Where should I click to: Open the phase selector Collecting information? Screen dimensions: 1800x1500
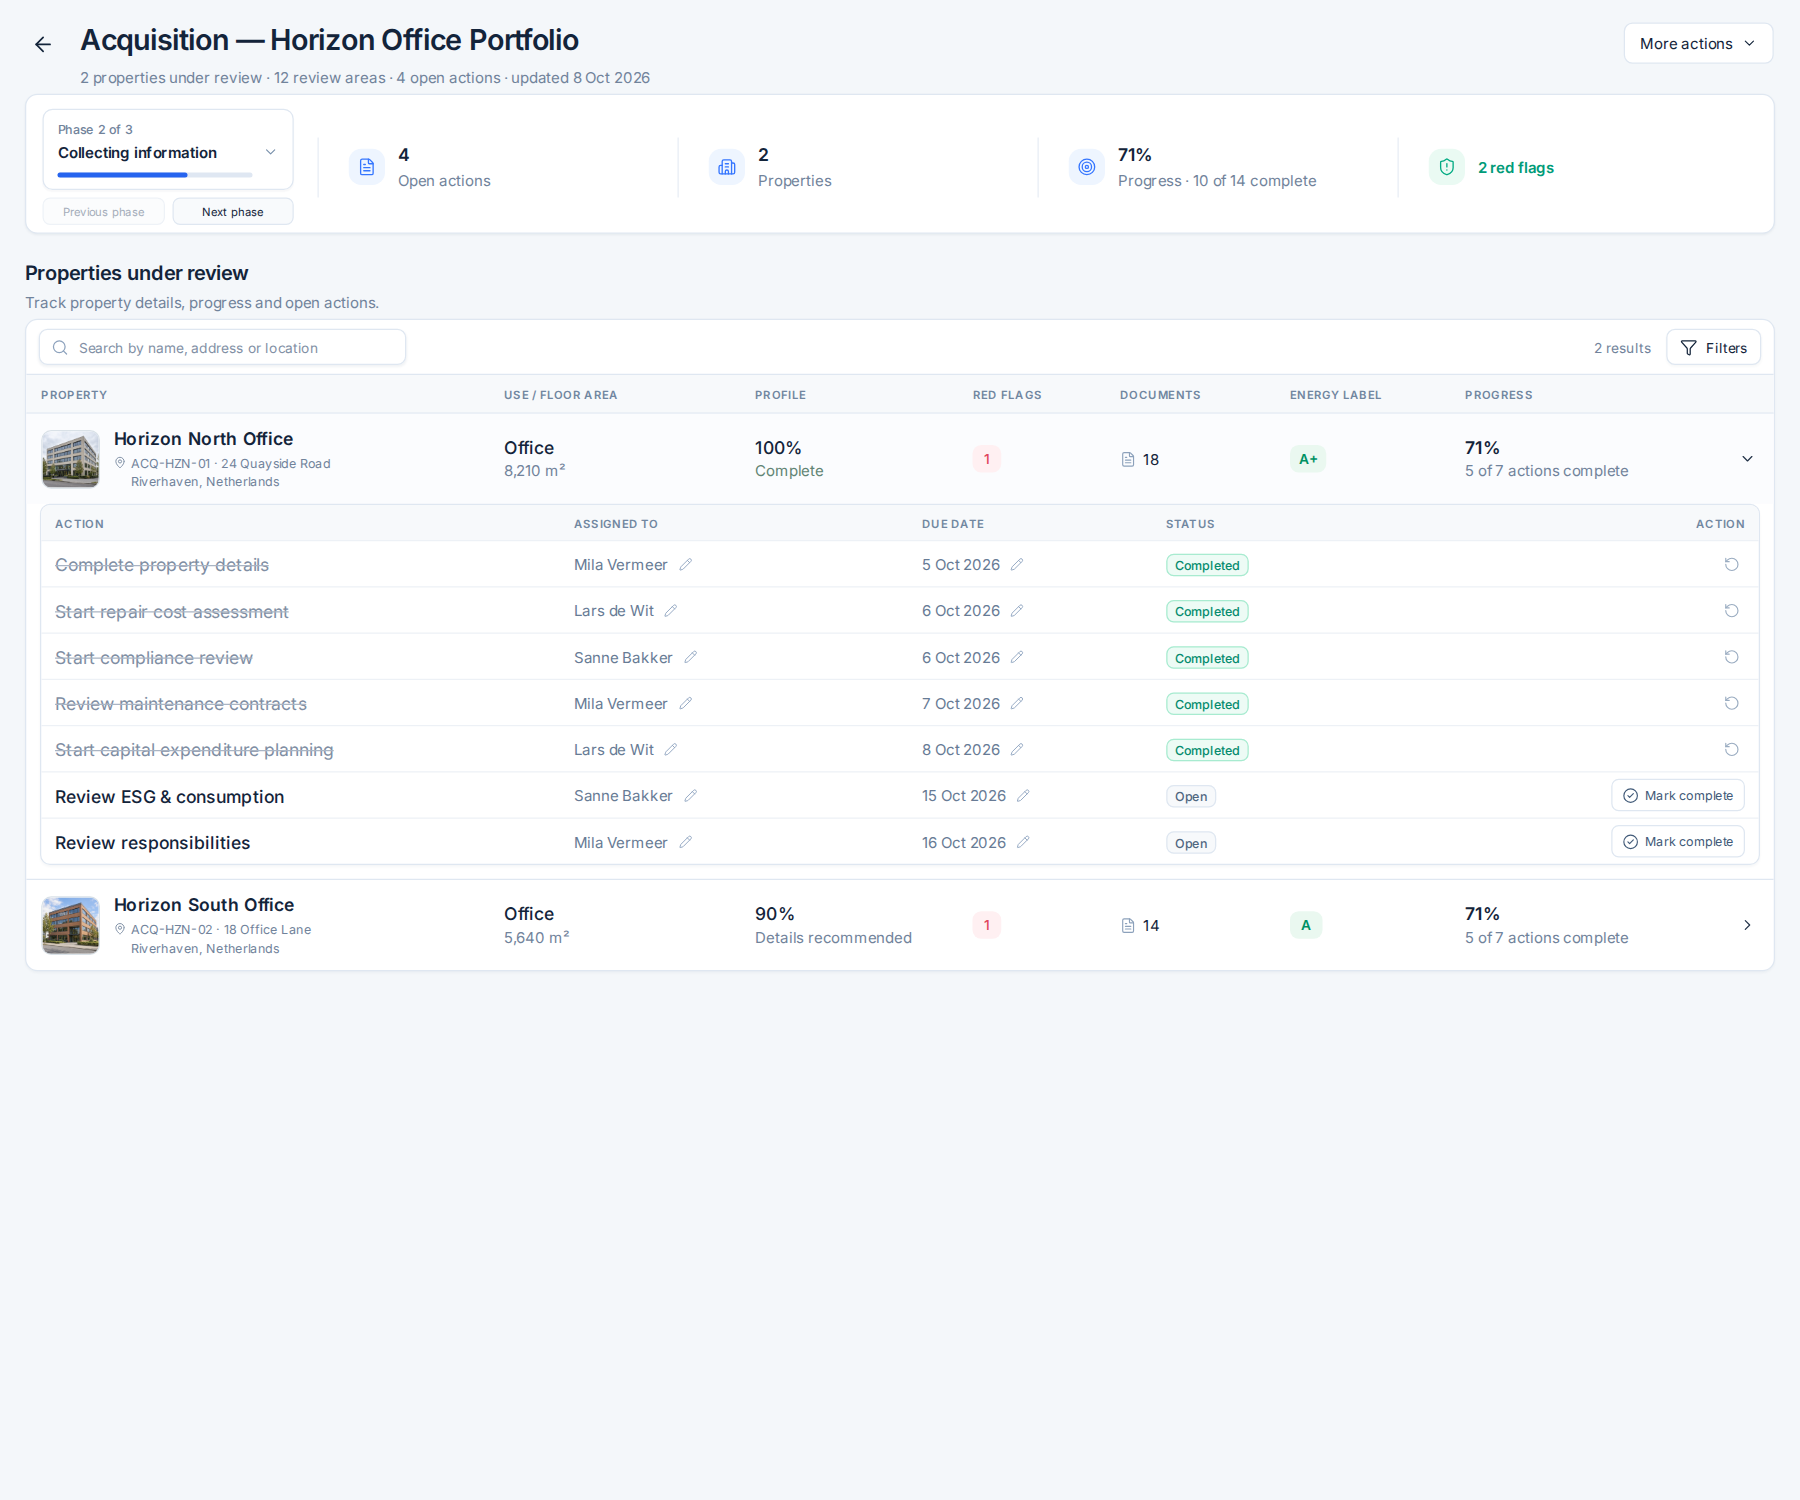168,149
